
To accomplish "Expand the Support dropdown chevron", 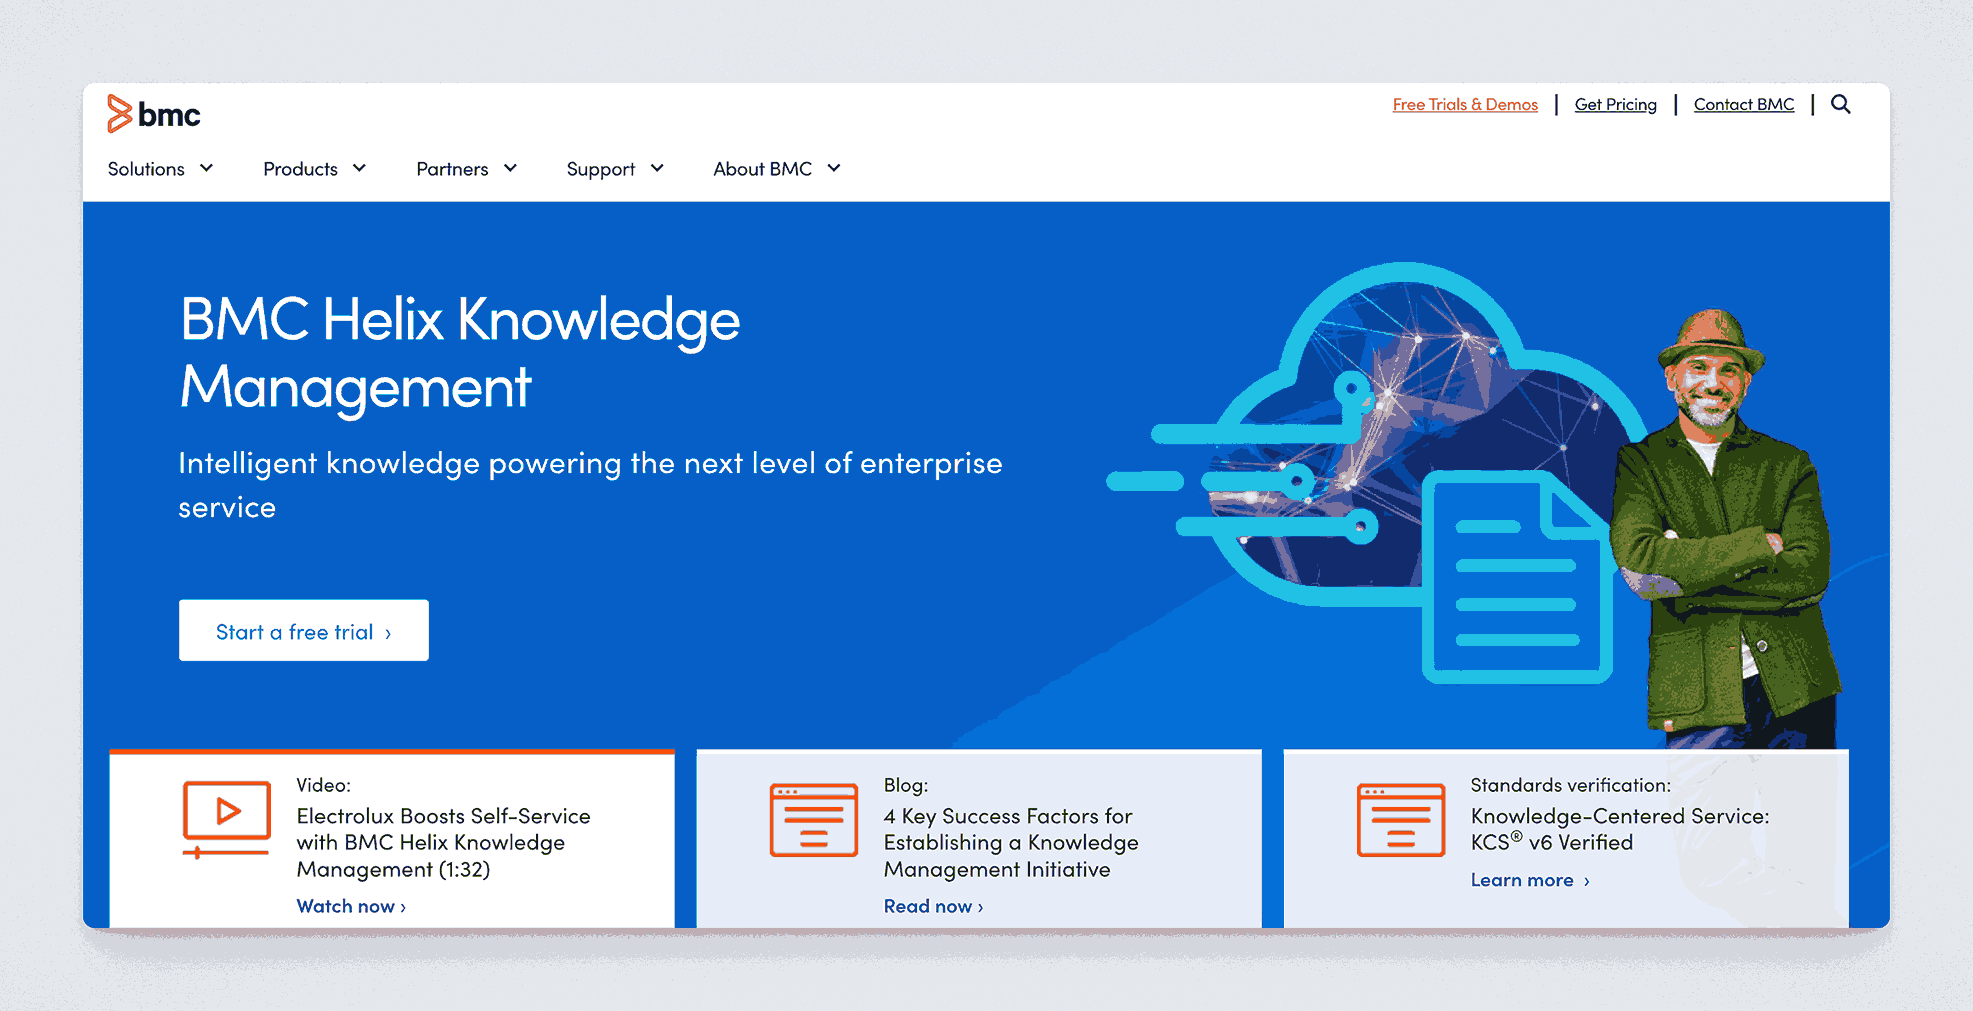I will [x=657, y=168].
